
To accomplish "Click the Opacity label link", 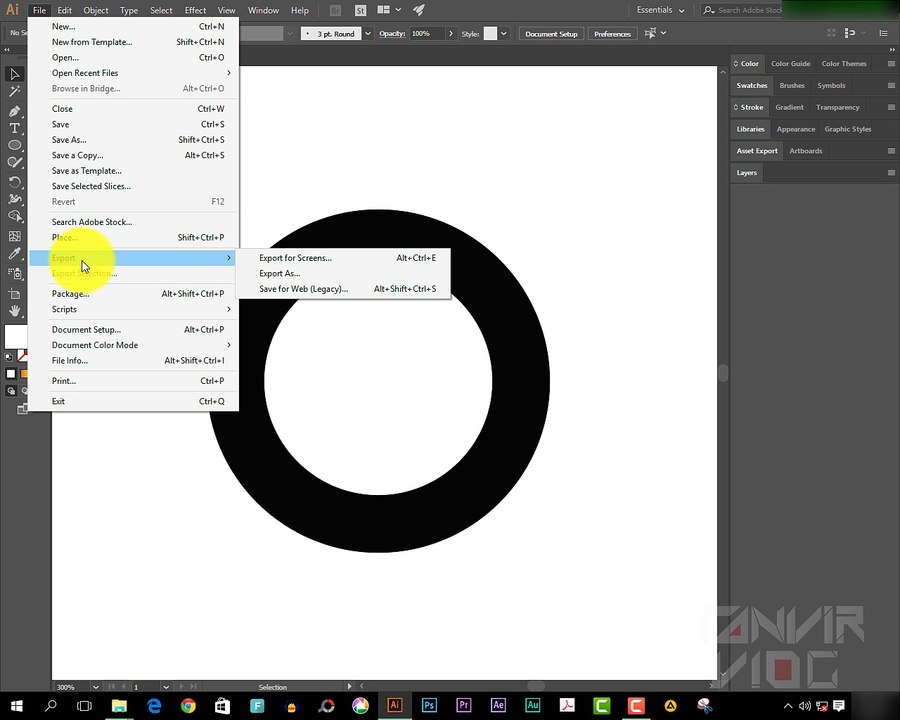I will [x=392, y=34].
